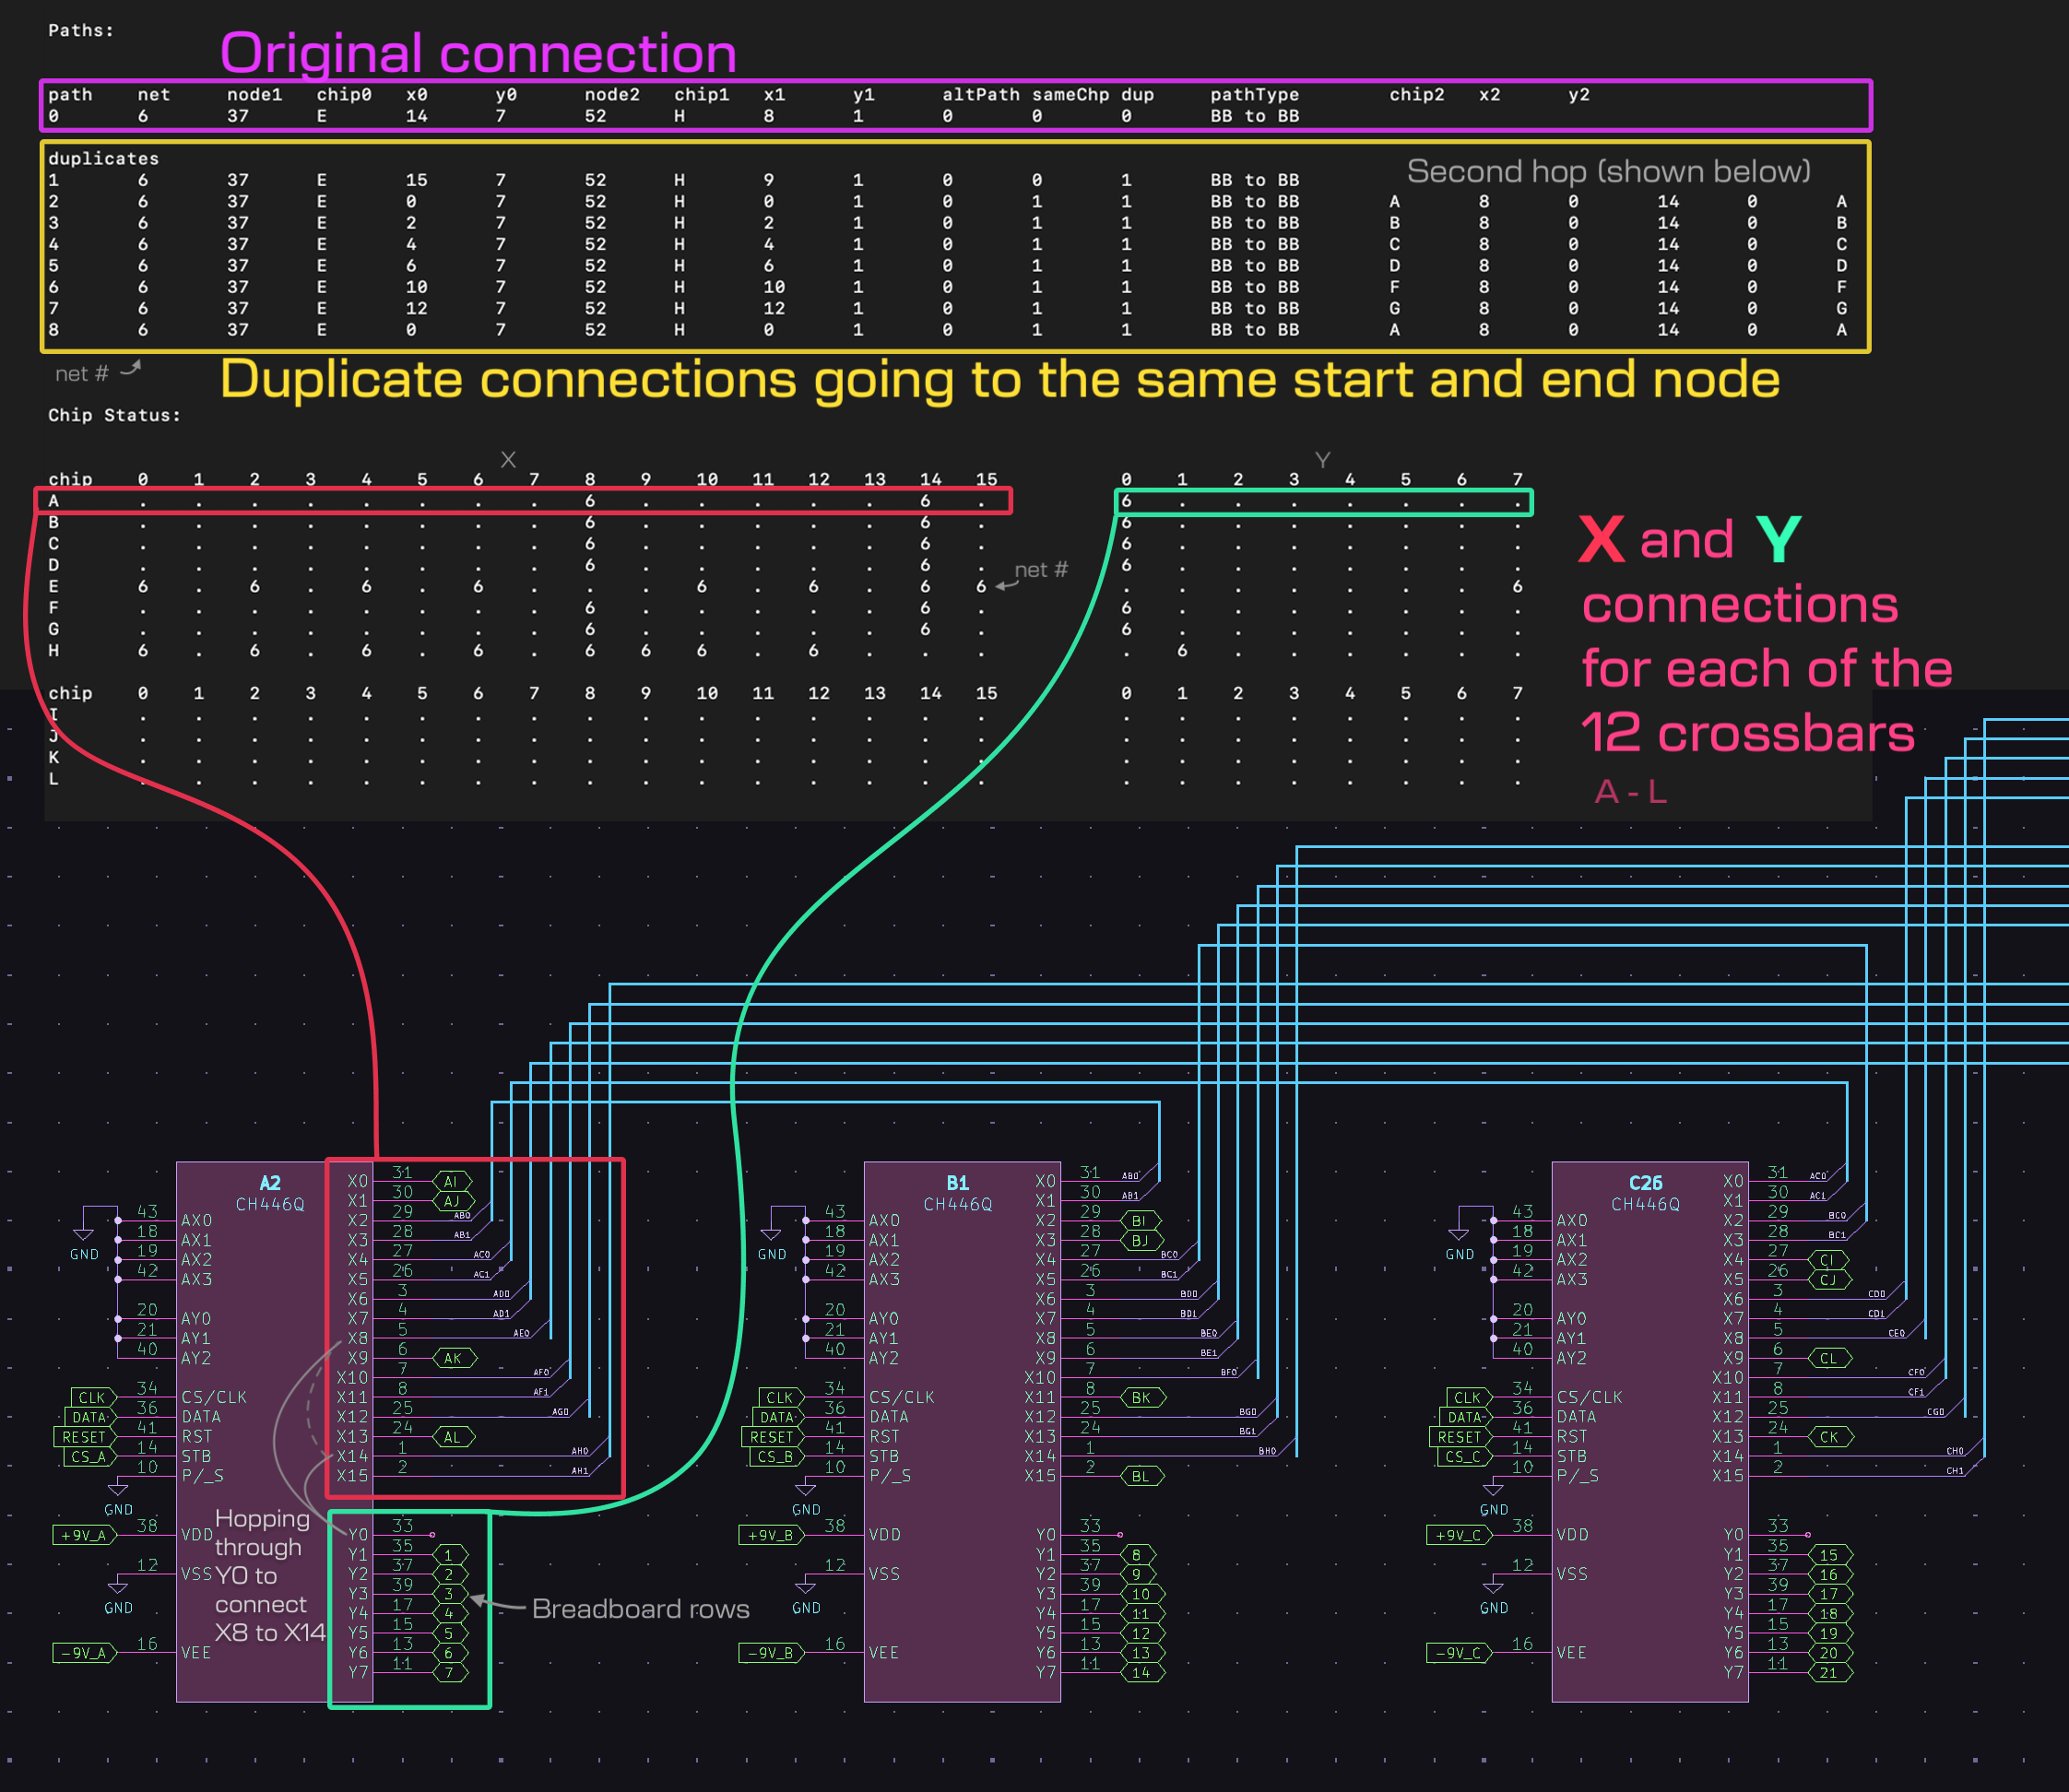Click the 'chip0' column header
This screenshot has width=2069, height=1792.
point(344,95)
